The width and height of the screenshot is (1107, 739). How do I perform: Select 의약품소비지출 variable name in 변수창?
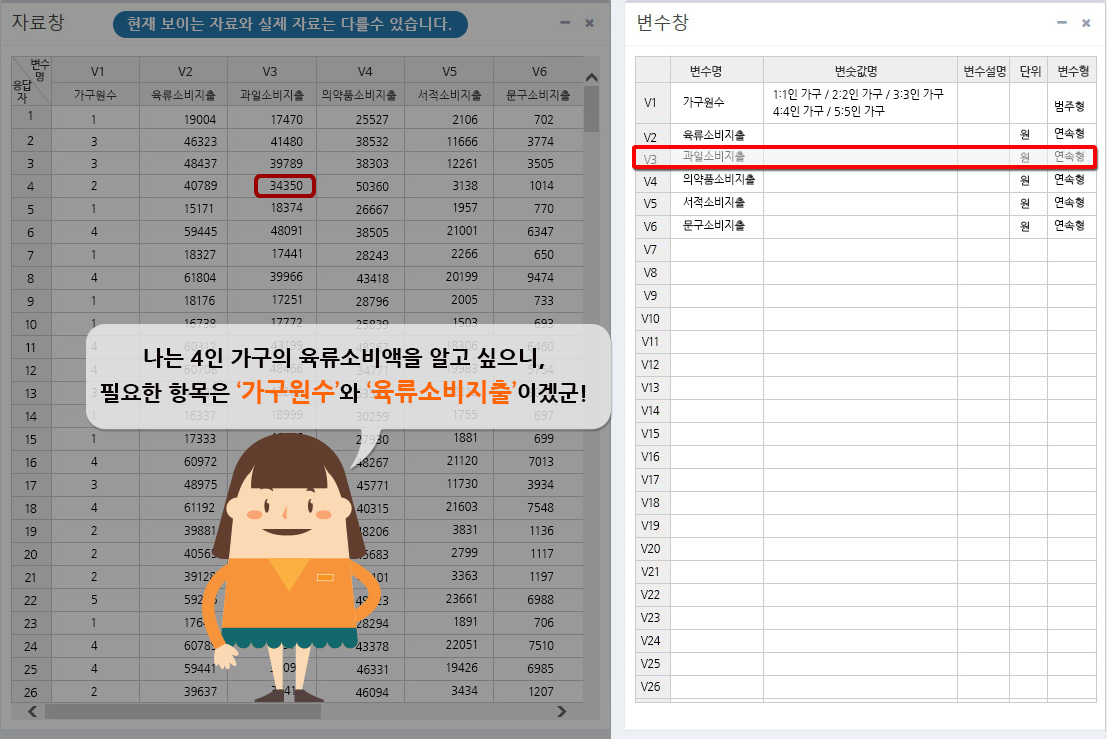click(x=718, y=180)
